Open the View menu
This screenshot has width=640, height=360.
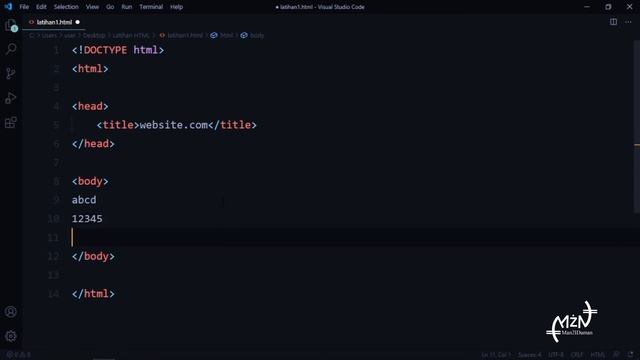pyautogui.click(x=92, y=7)
